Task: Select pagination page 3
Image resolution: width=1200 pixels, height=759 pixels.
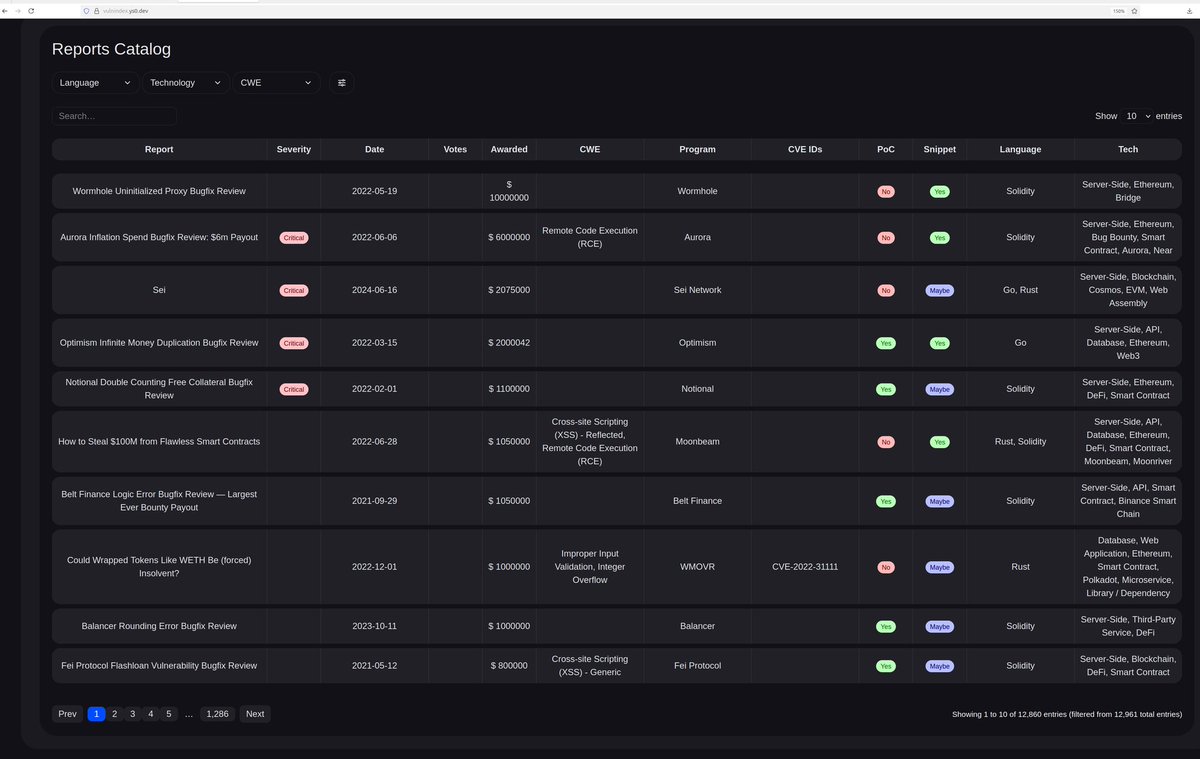Action: (133, 714)
